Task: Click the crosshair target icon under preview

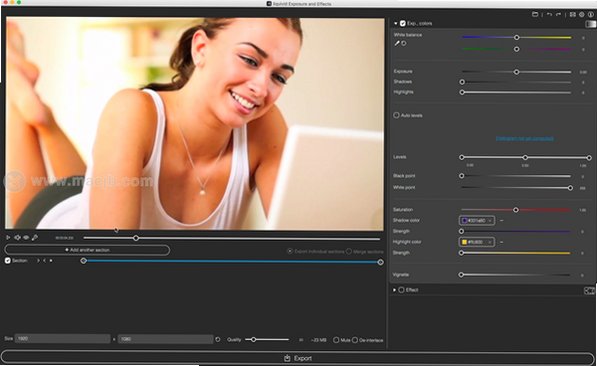Action: click(17, 238)
